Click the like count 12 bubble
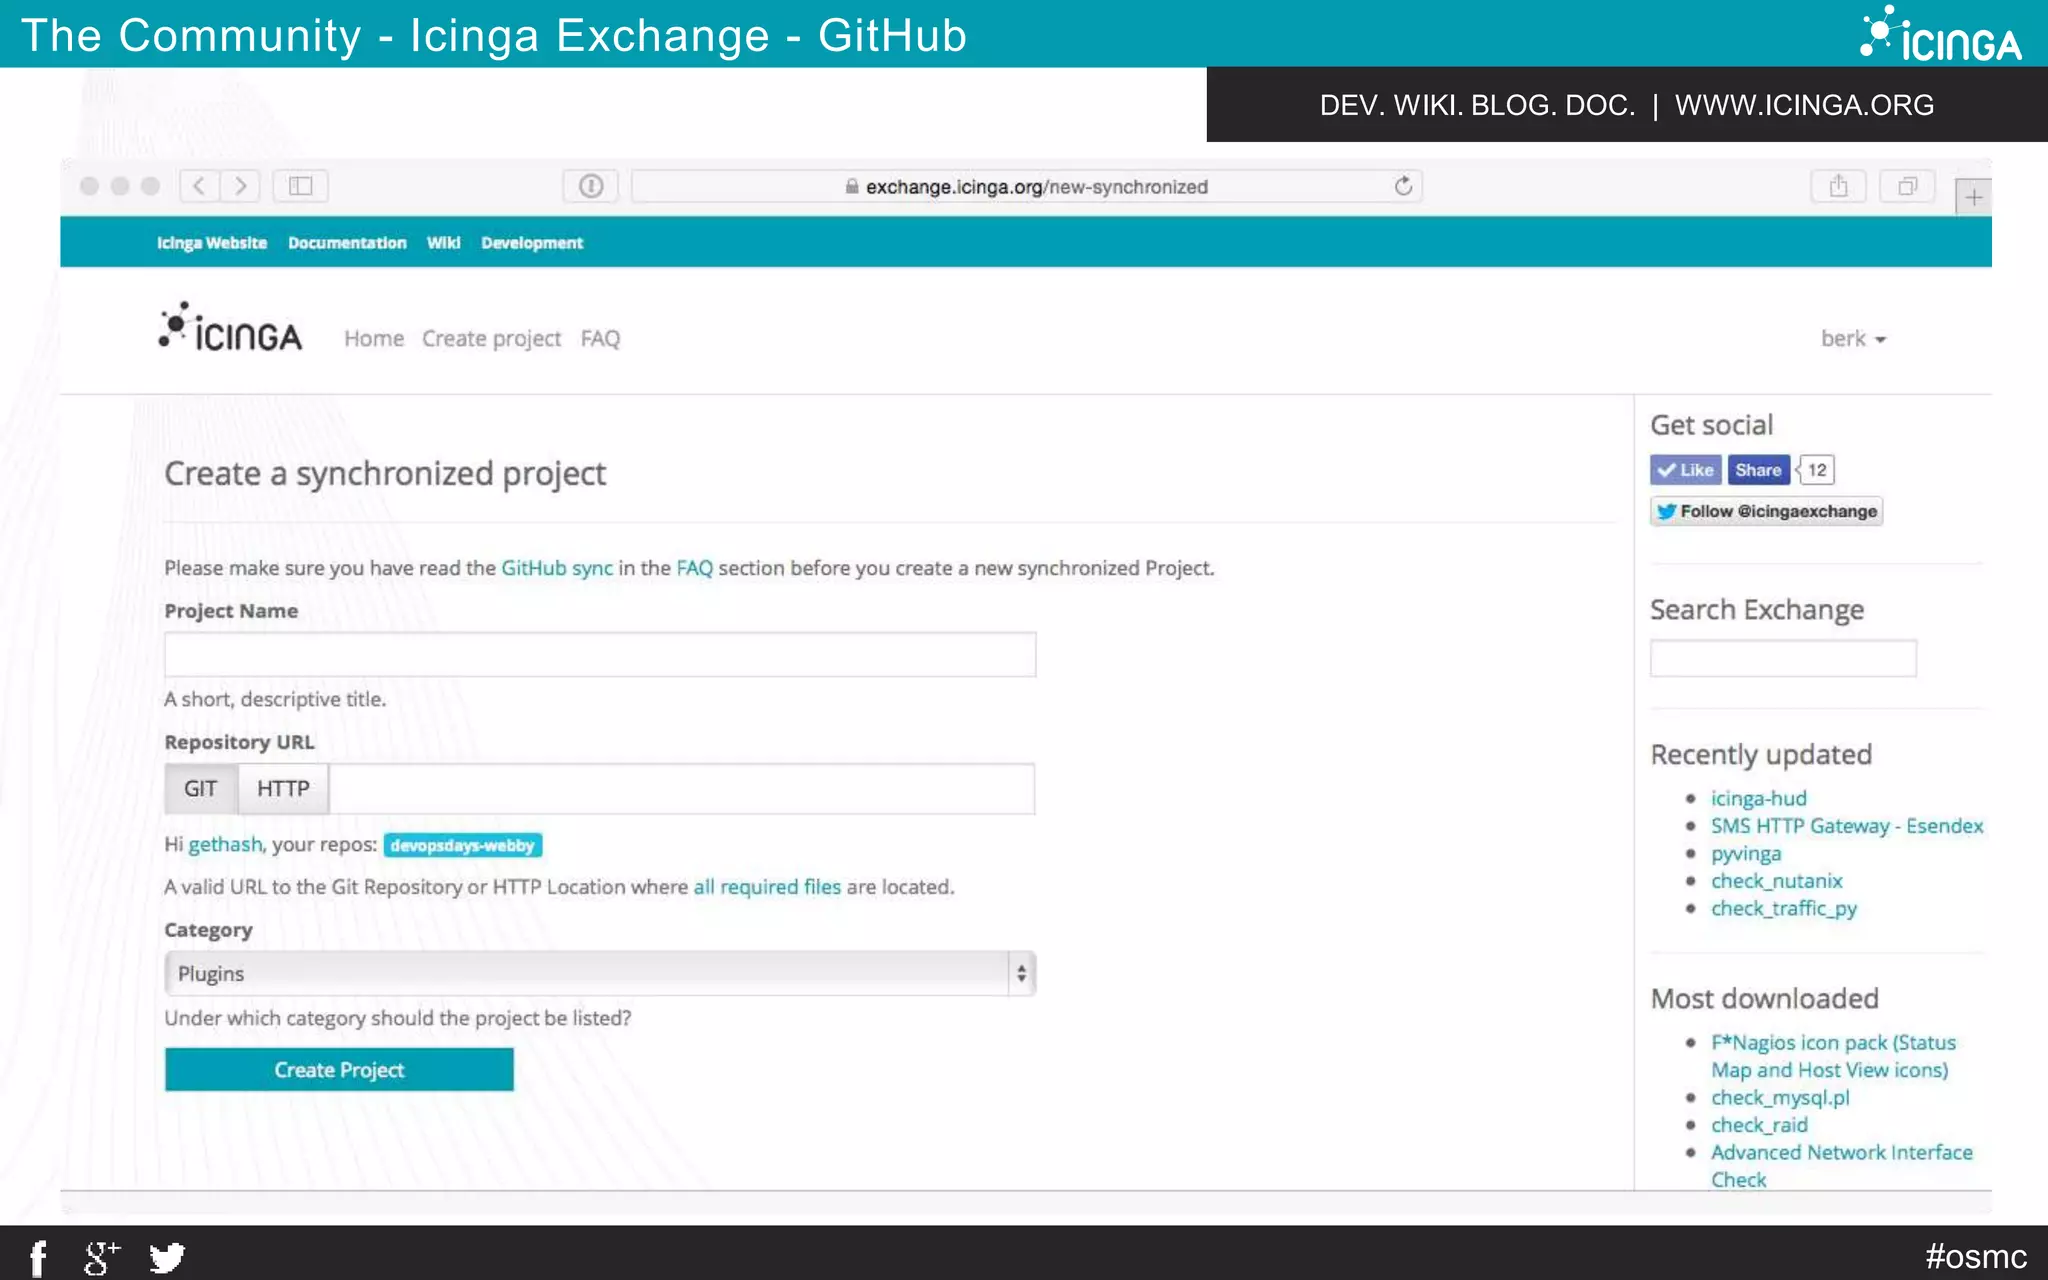The height and width of the screenshot is (1280, 2048). [1816, 470]
